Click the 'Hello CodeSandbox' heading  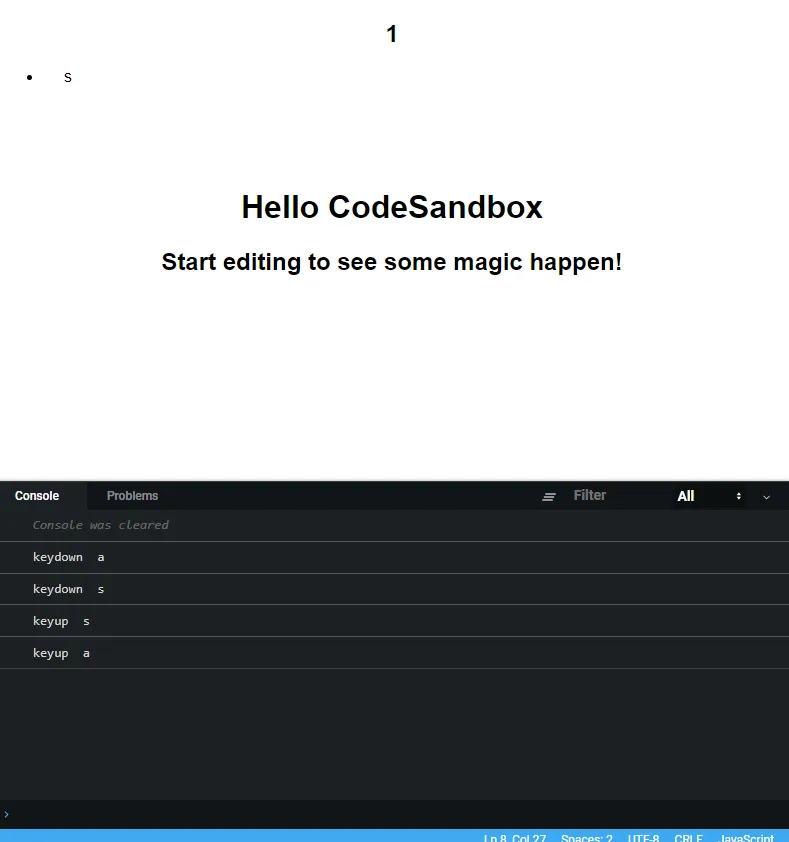coord(392,207)
